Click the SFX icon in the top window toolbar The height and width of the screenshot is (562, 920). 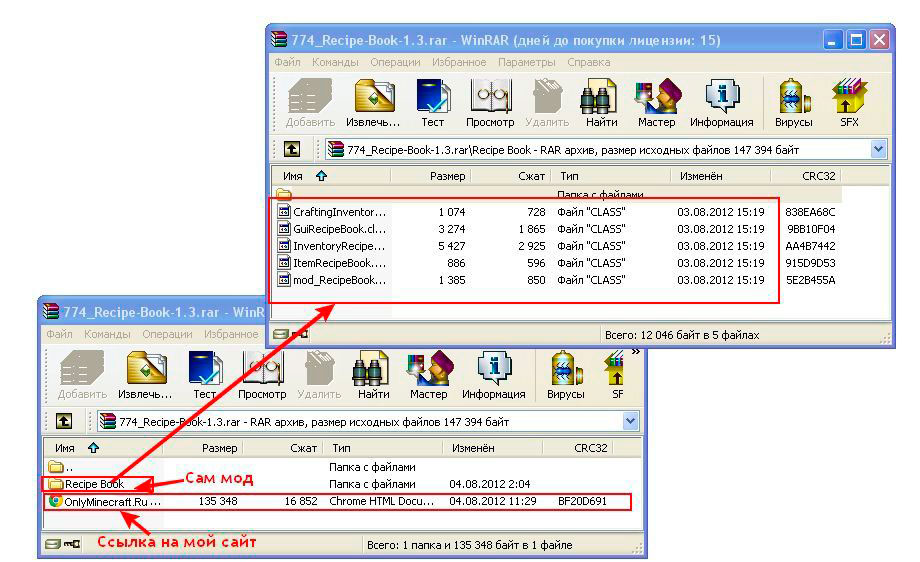848,103
